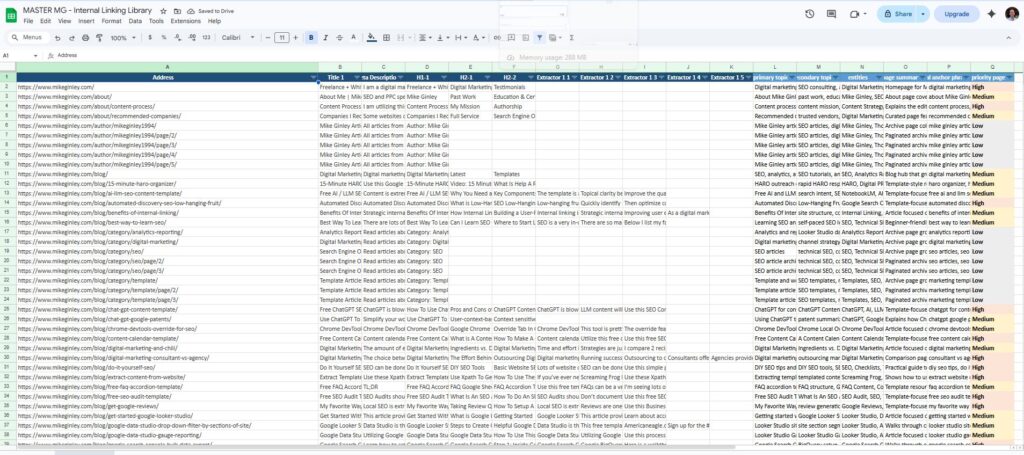The width and height of the screenshot is (1024, 455).
Task: Open the name box dropdown arrow
Action: (35, 55)
